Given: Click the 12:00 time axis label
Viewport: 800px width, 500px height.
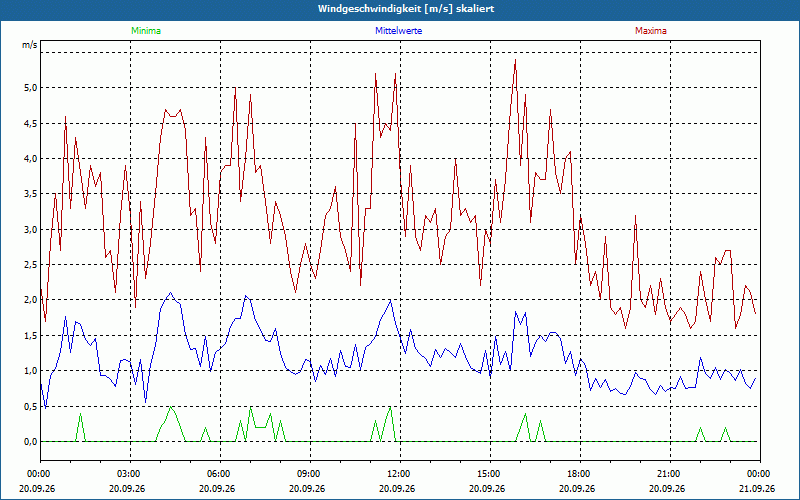Looking at the screenshot, I should [x=398, y=474].
